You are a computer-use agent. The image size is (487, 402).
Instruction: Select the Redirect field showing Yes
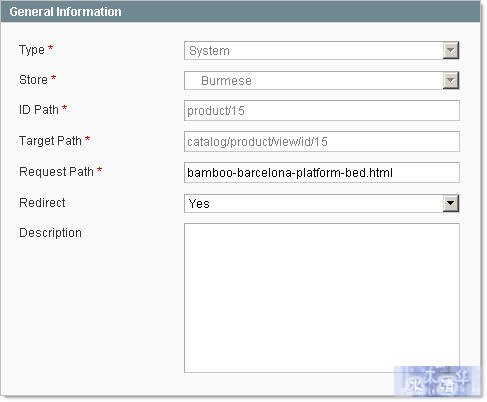coord(322,203)
